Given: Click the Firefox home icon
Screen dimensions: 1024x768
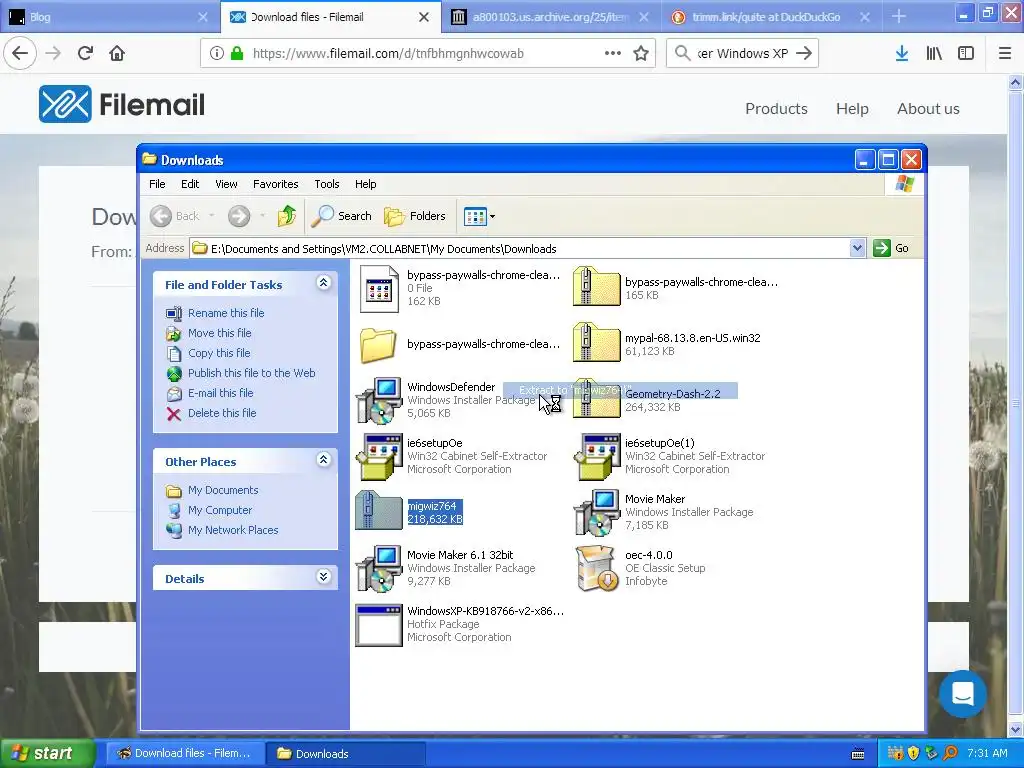Looking at the screenshot, I should point(117,53).
